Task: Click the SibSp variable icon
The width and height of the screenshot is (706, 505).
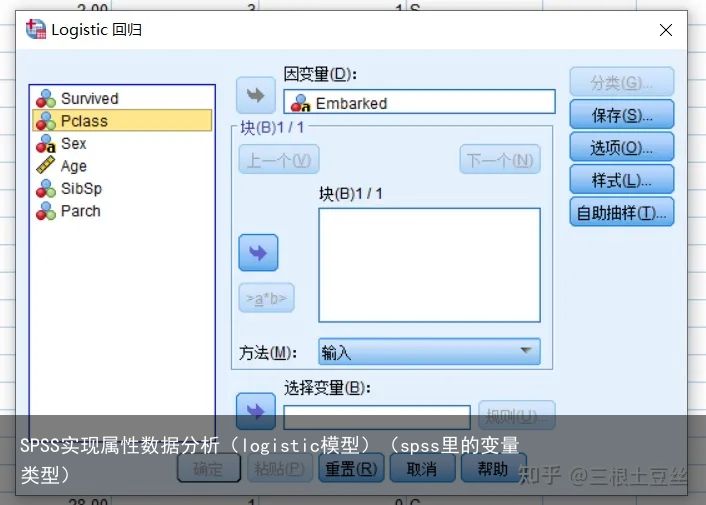Action: (45, 189)
